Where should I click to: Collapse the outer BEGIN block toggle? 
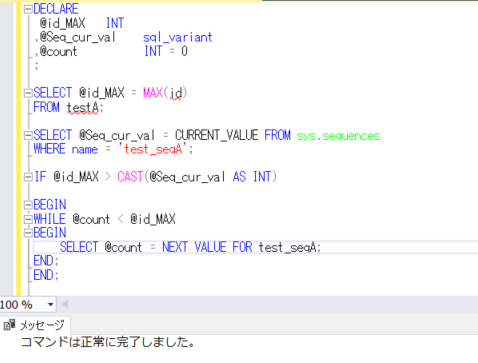(28, 205)
